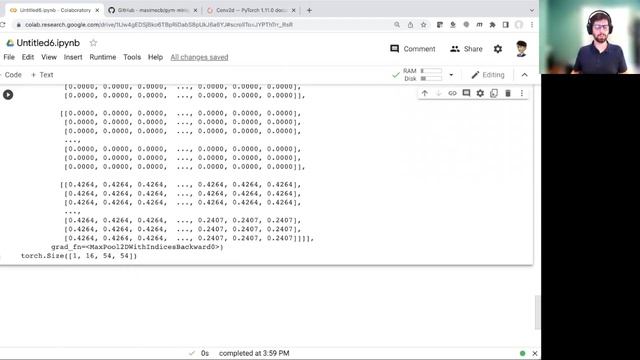This screenshot has height=360, width=640.
Task: Move cell down with the arrow icon
Action: click(438, 93)
